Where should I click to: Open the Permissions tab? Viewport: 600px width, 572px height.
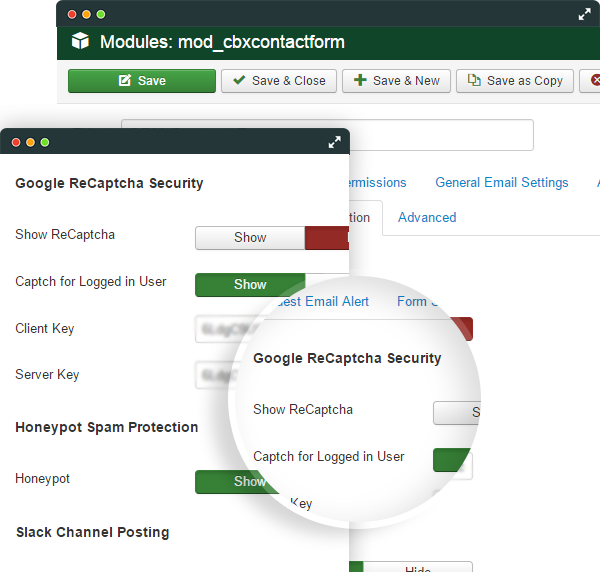(377, 183)
